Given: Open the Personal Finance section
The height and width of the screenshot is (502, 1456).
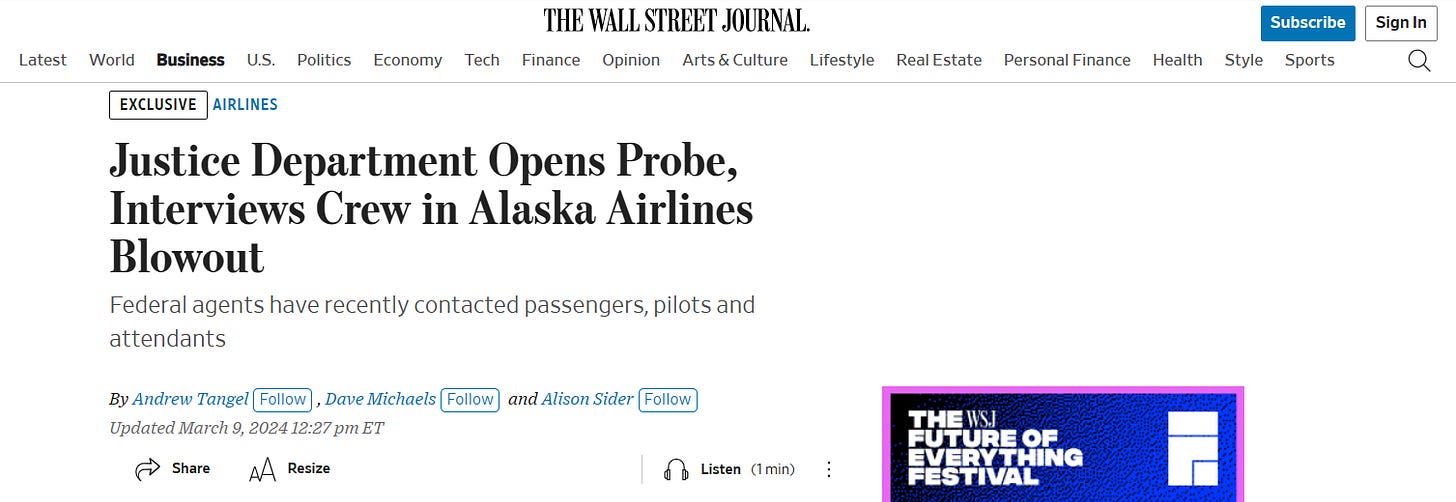Looking at the screenshot, I should 1067,60.
